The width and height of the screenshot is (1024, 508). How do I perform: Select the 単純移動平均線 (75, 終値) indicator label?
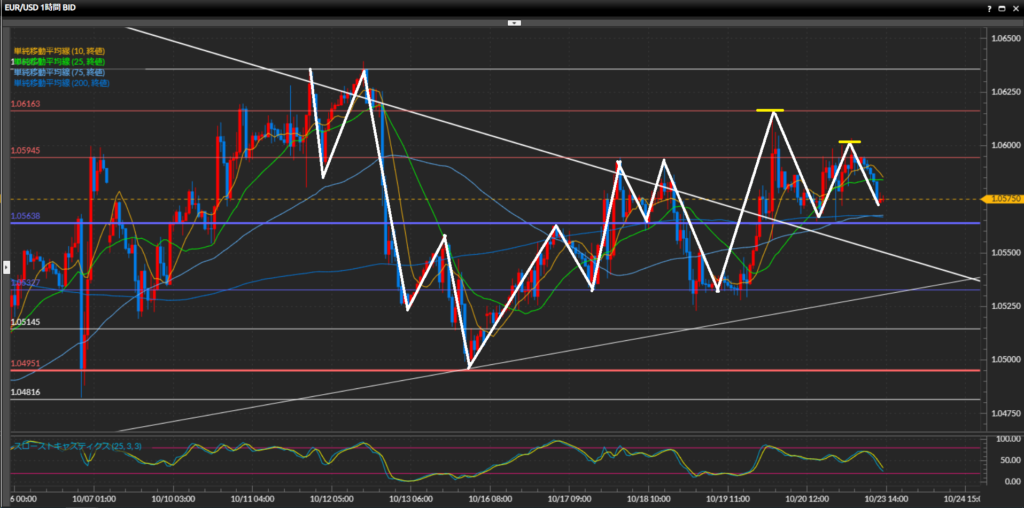coord(60,73)
